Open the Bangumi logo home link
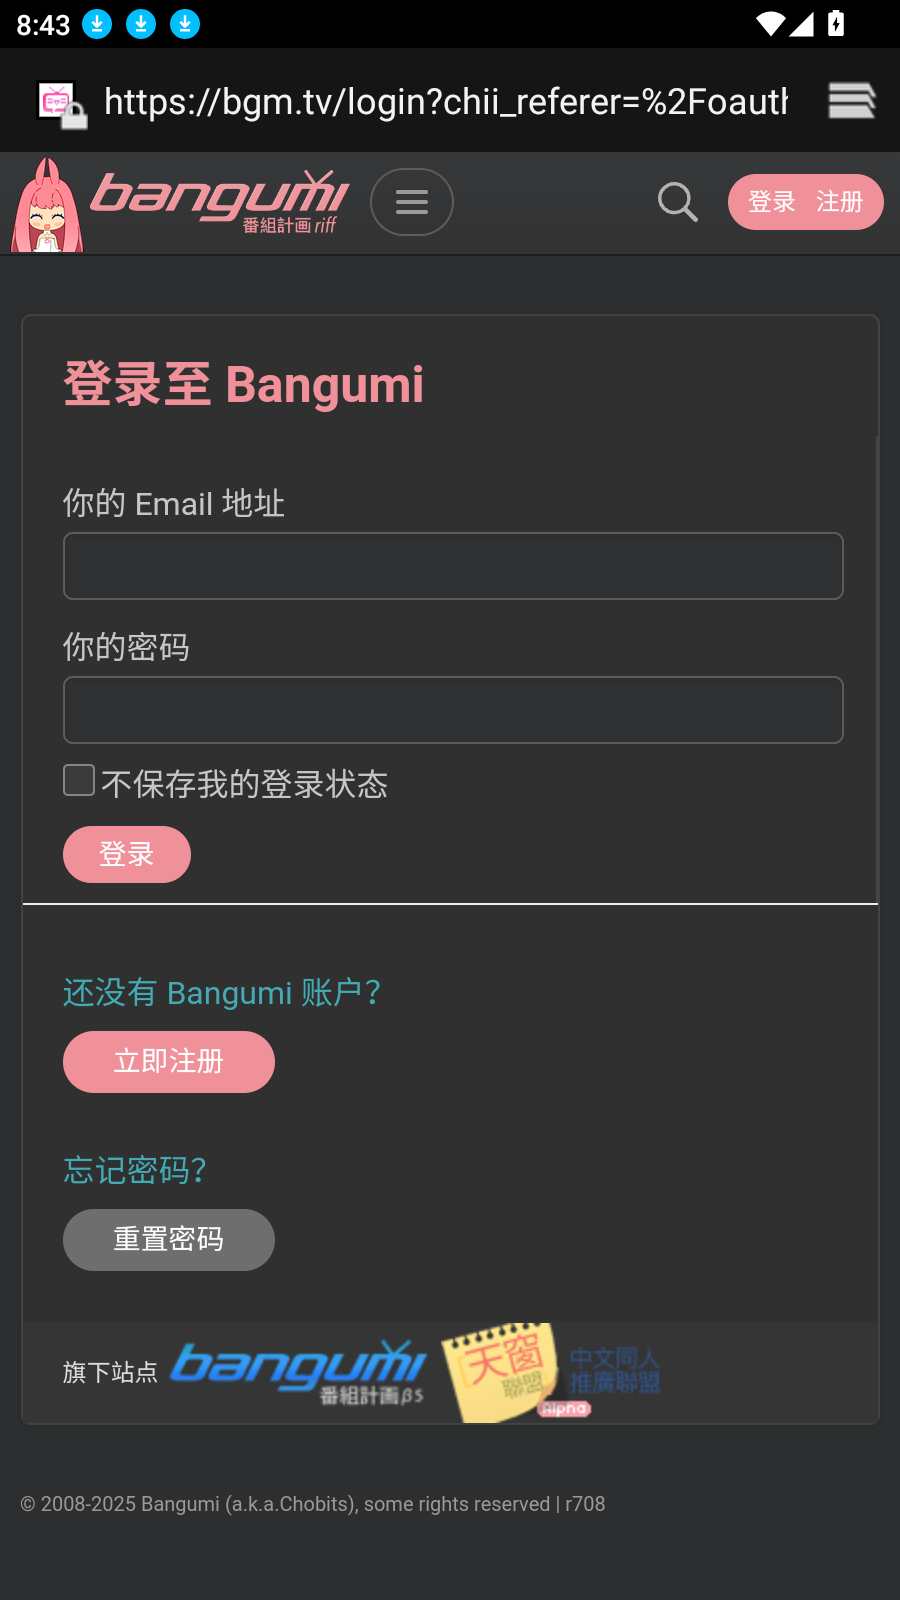 (x=220, y=200)
